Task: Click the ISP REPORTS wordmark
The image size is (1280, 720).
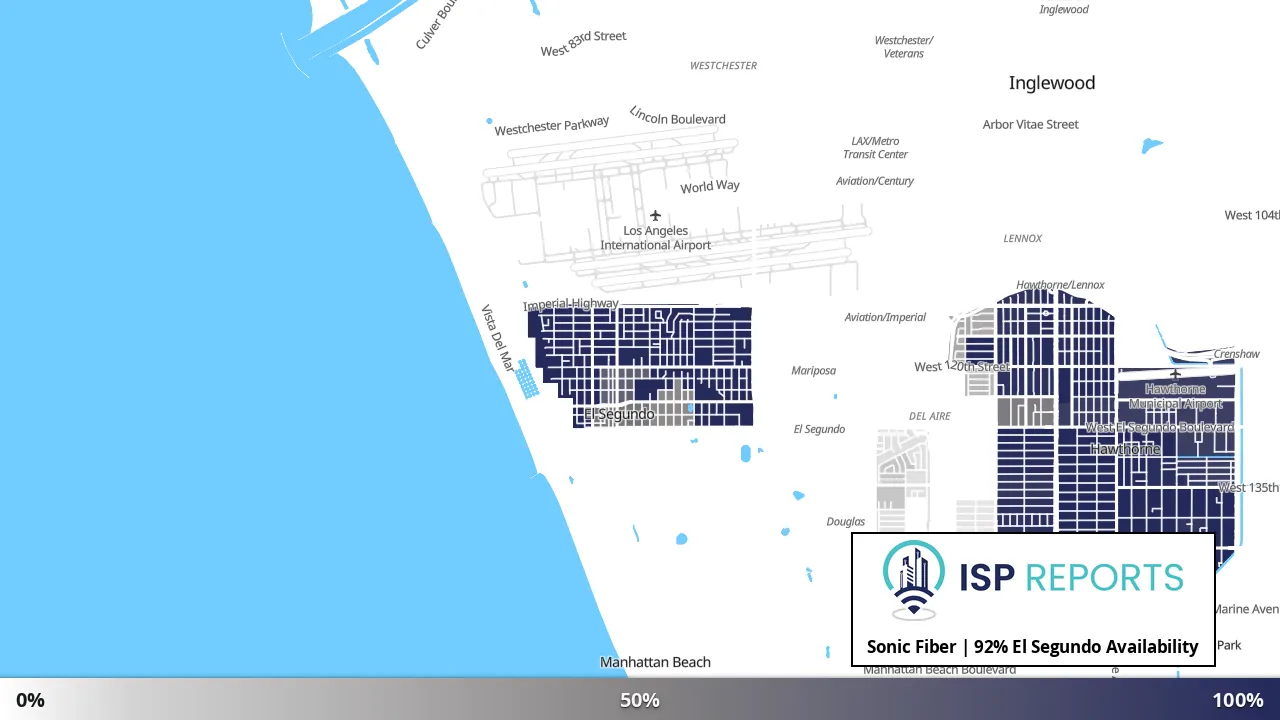Action: pos(1071,577)
